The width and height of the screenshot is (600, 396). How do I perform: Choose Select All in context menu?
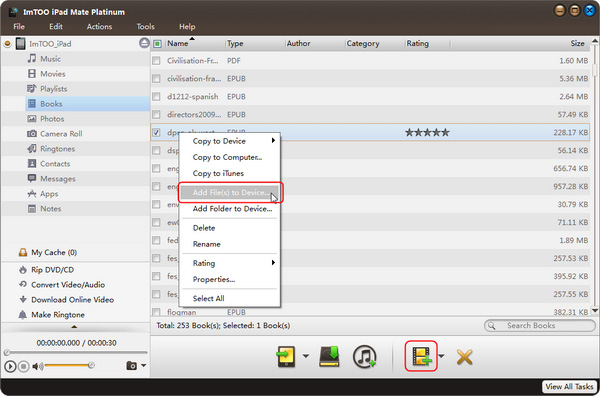[230, 298]
